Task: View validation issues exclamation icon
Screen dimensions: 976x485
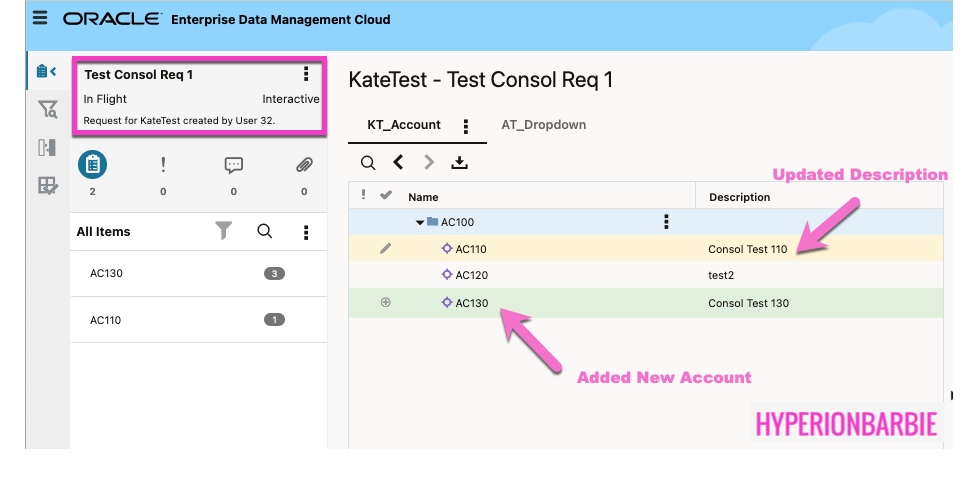Action: coord(163,165)
